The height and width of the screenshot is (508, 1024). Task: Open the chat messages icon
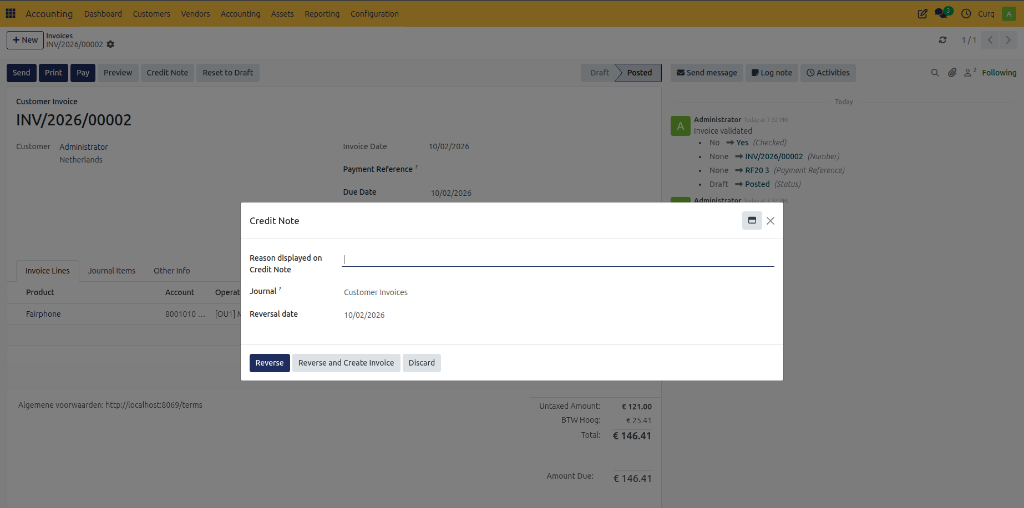pyautogui.click(x=943, y=13)
